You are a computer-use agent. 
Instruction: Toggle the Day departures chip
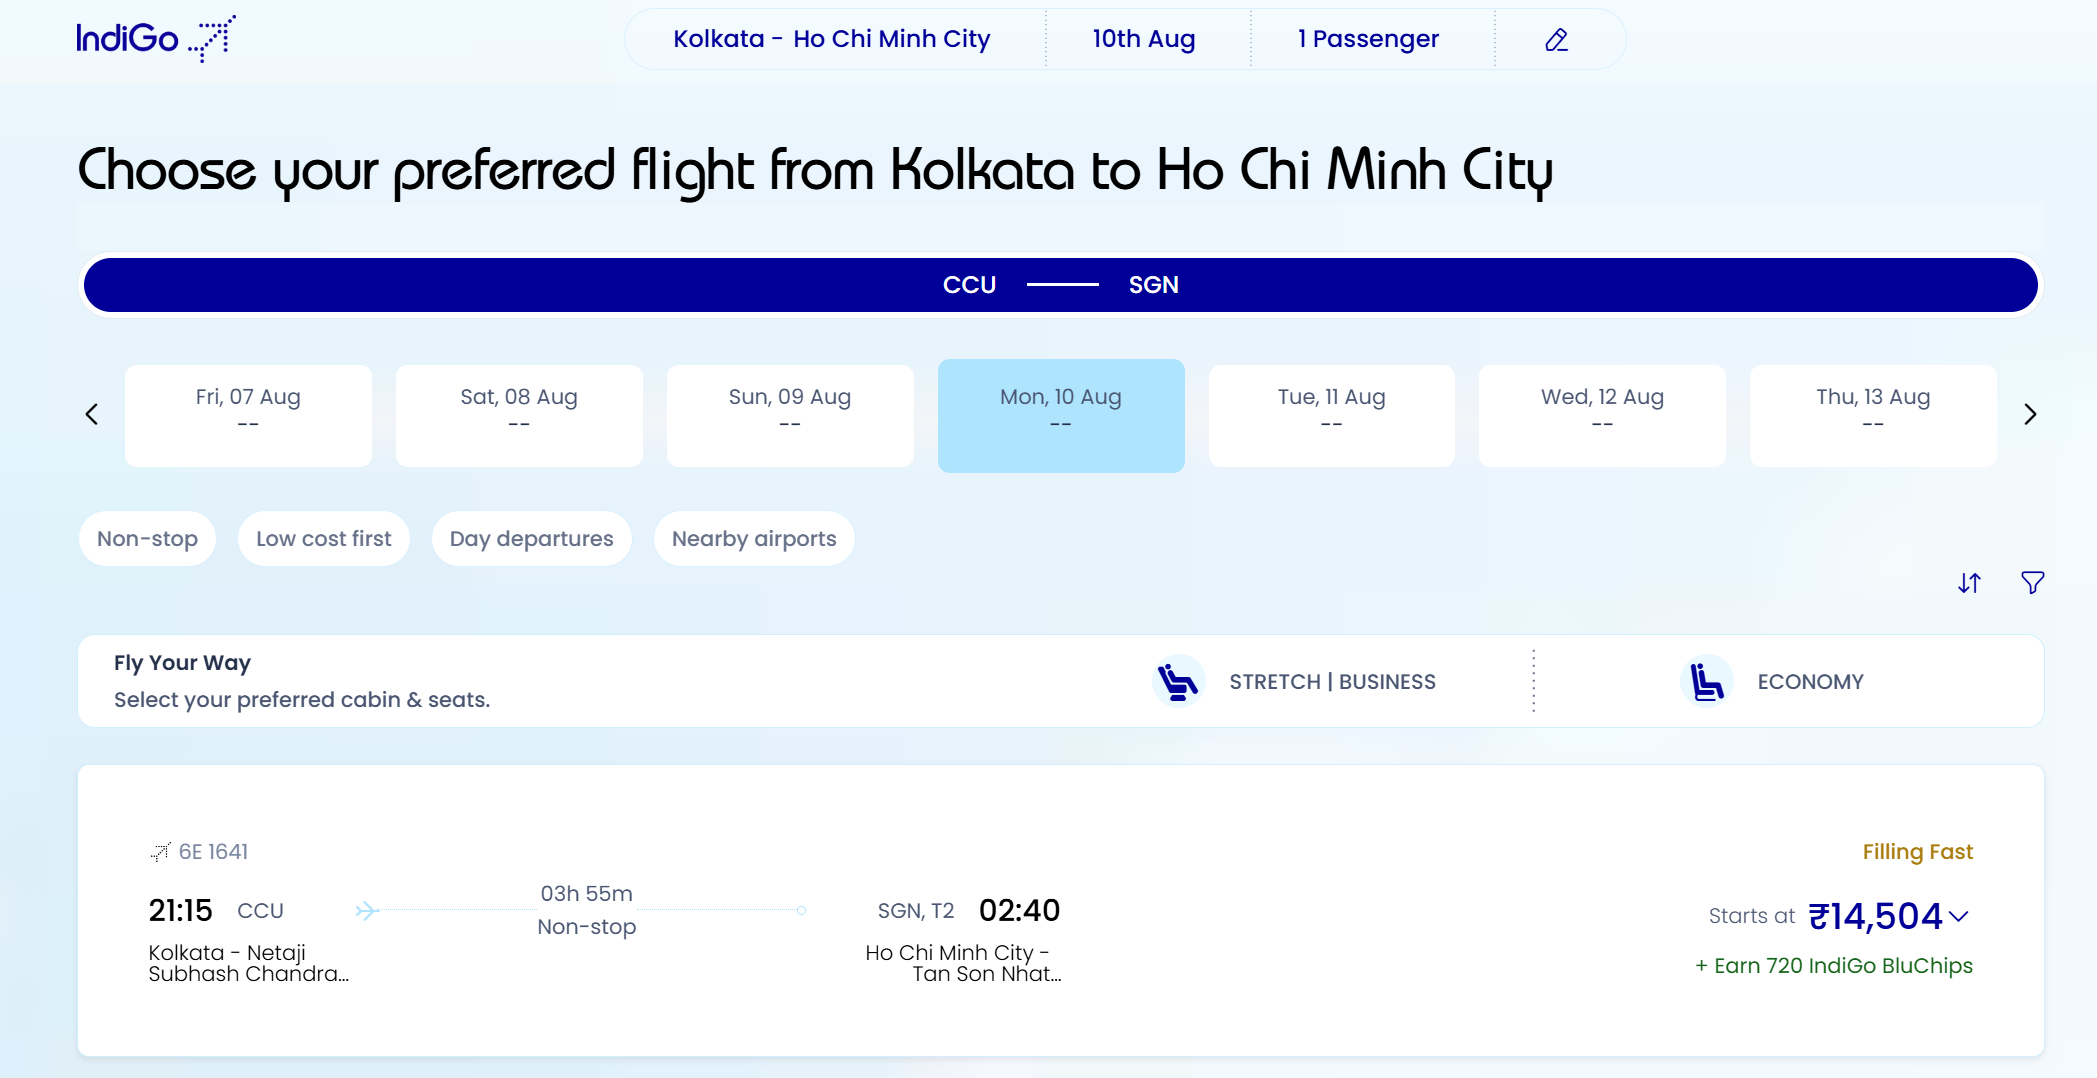coord(532,539)
